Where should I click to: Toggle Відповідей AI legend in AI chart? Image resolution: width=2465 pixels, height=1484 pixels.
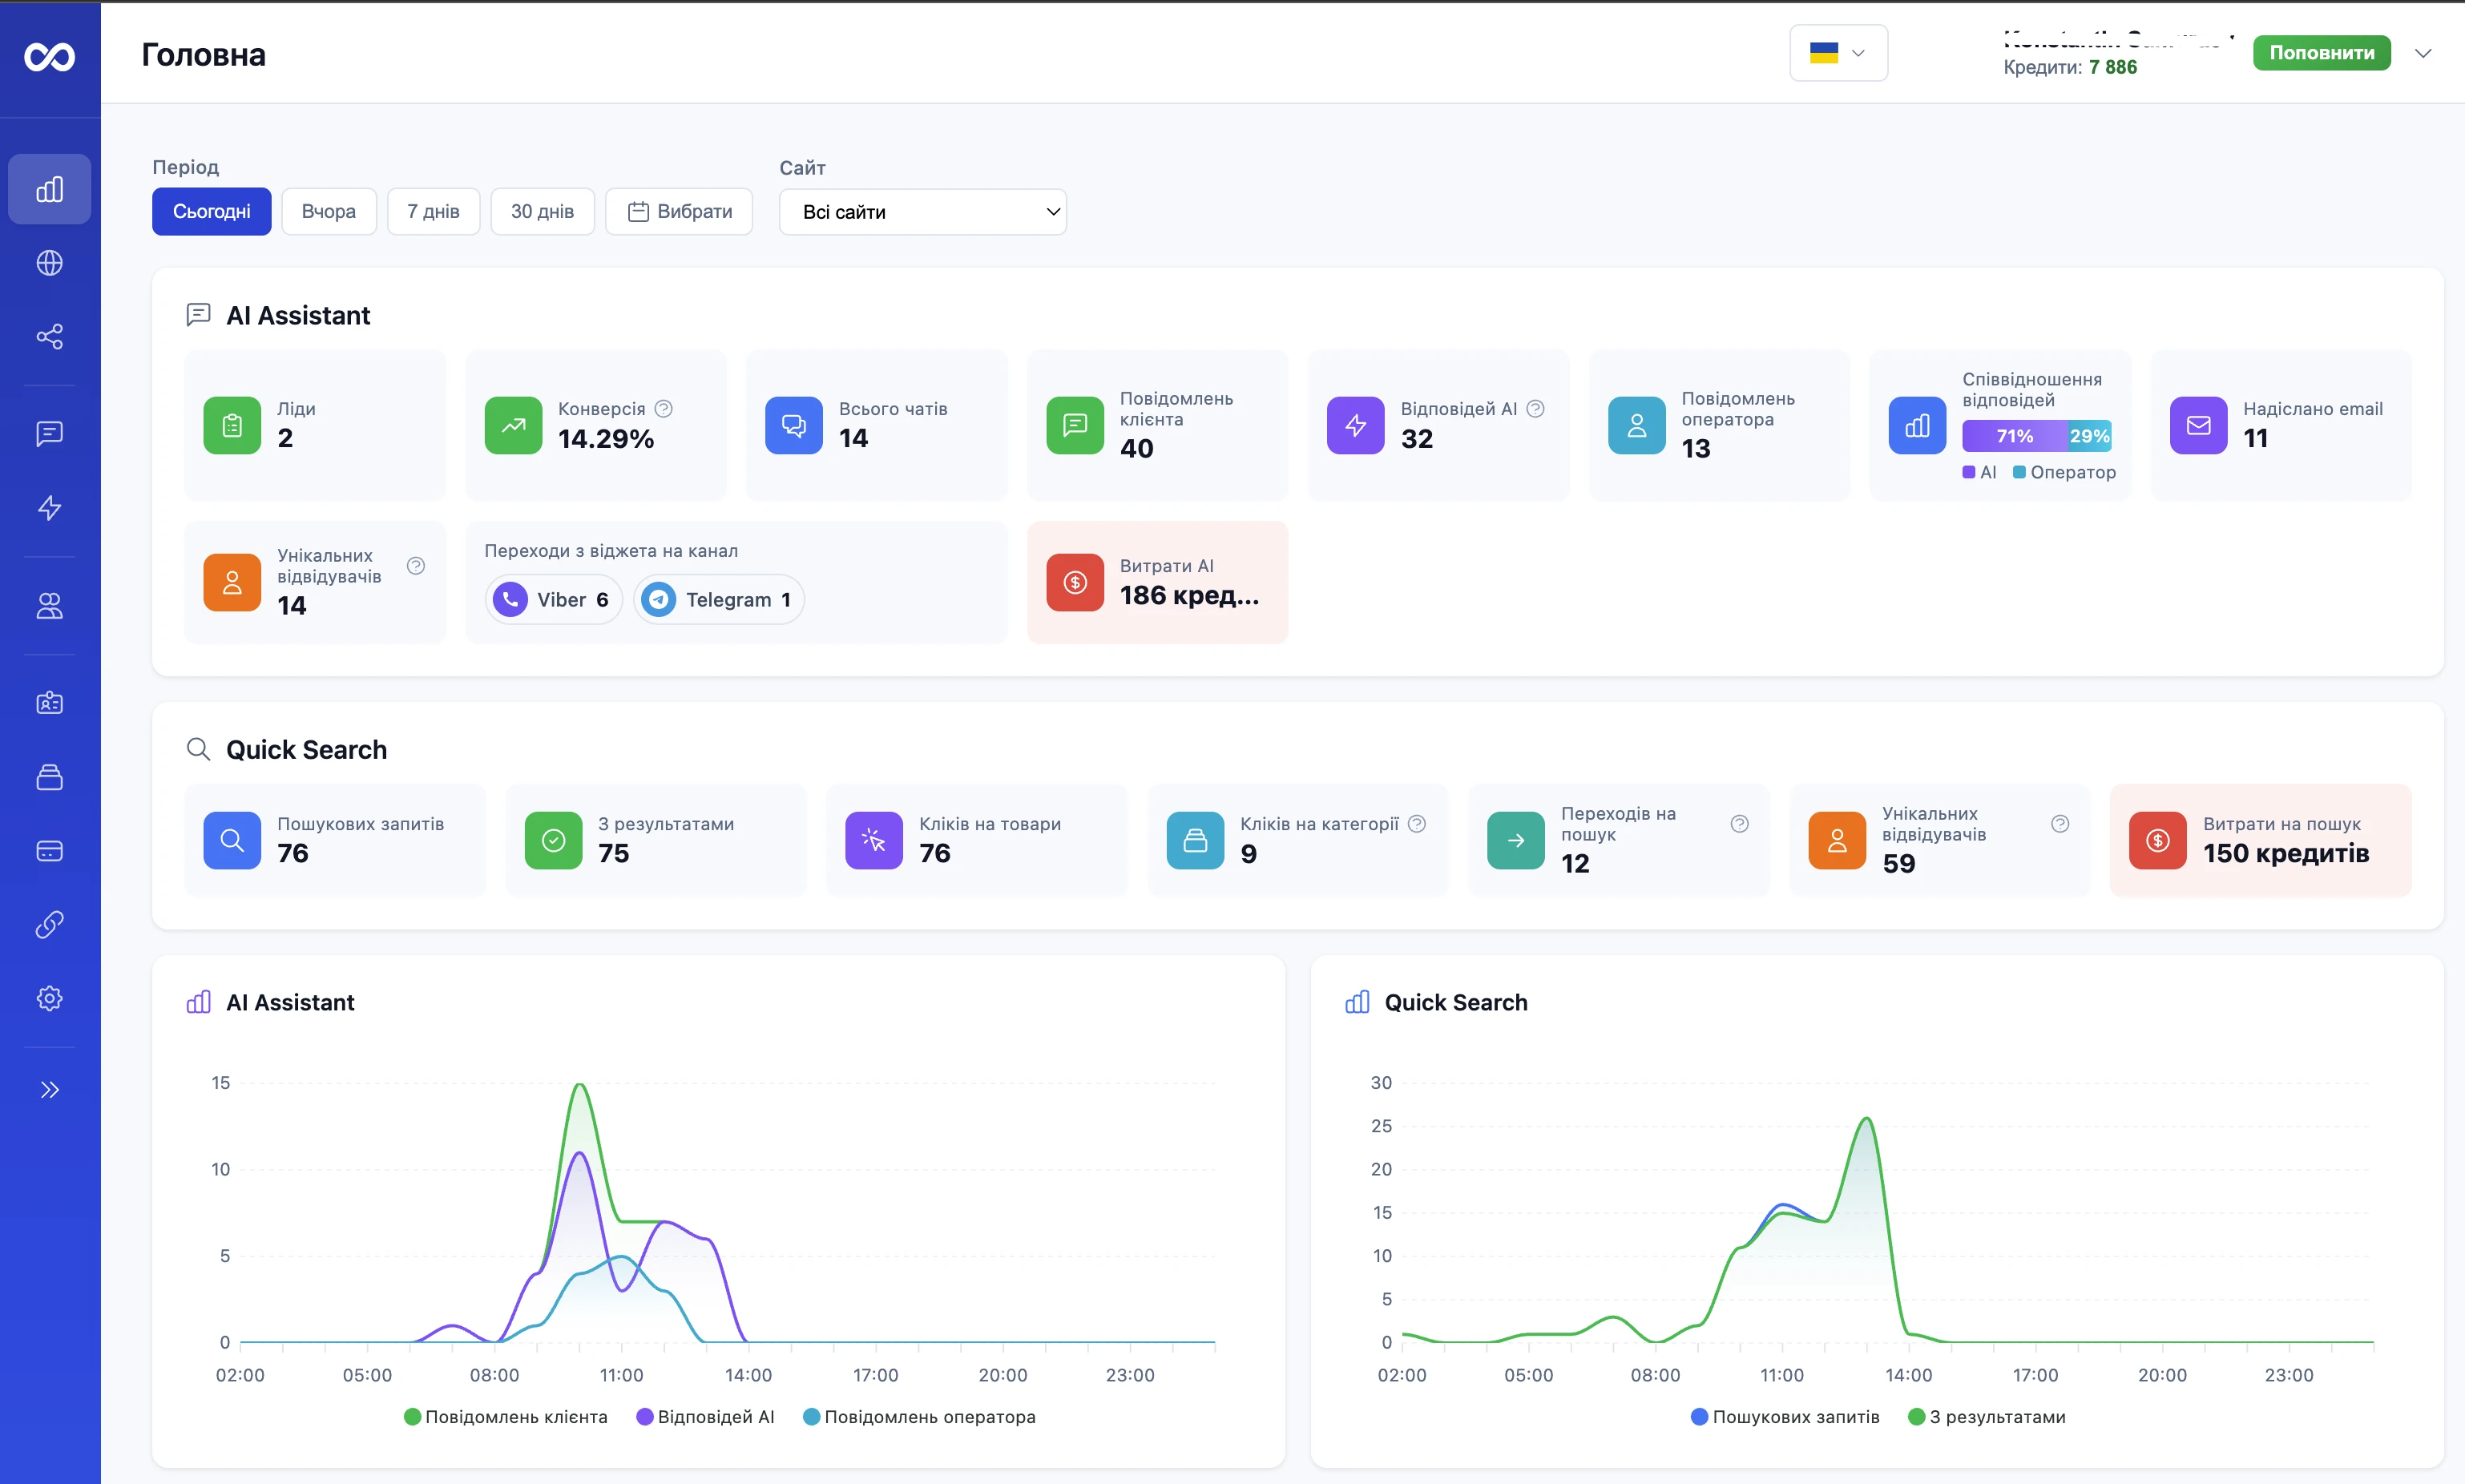pos(705,1416)
